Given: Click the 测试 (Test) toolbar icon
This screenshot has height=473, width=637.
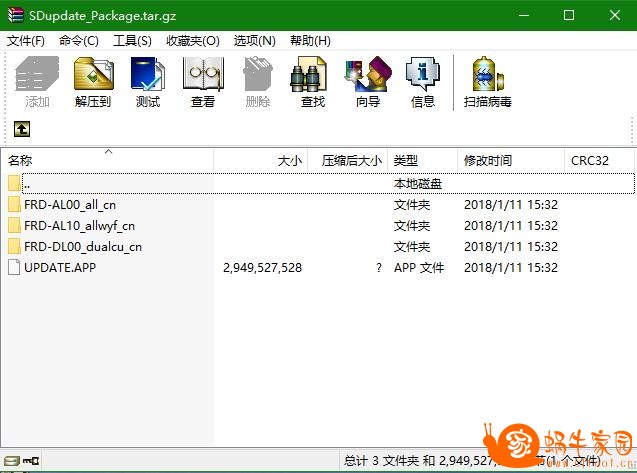Looking at the screenshot, I should pos(148,74).
